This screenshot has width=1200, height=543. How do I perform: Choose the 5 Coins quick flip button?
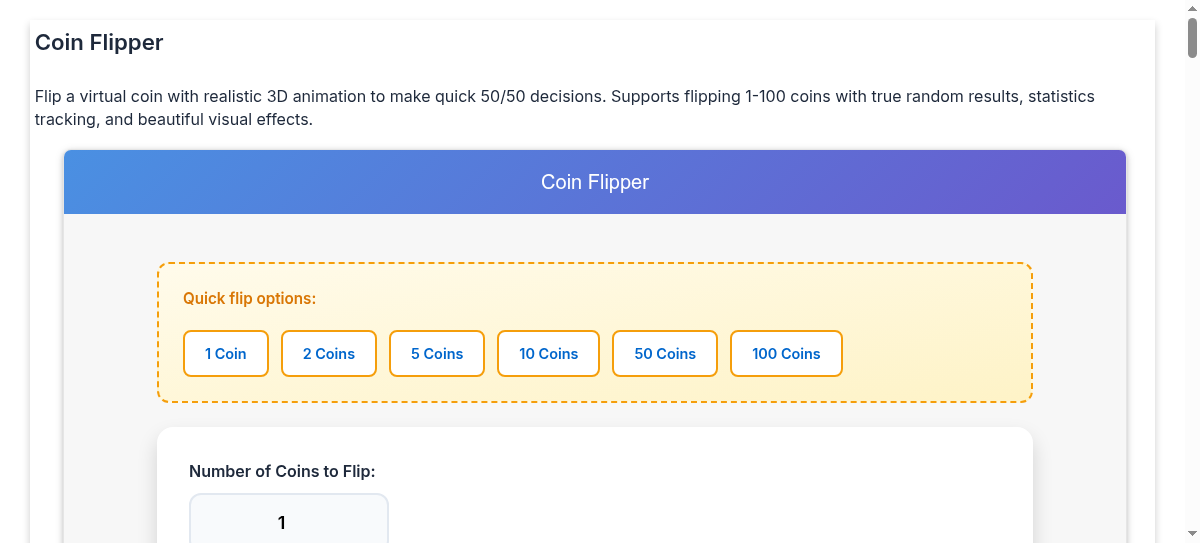tap(437, 354)
